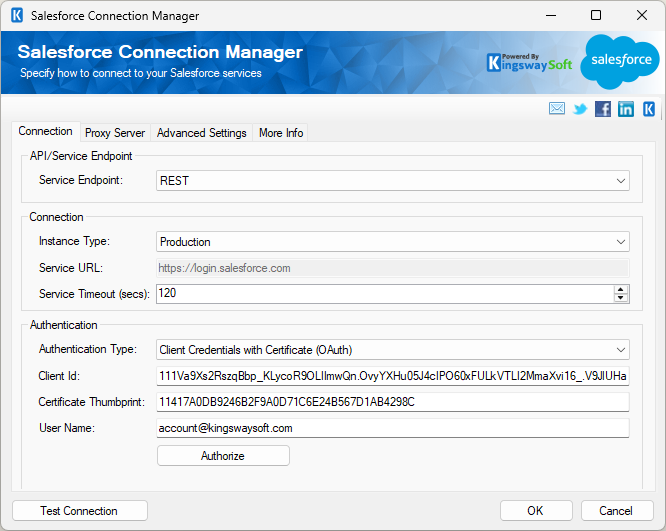Expand the Service Endpoint dropdown
Screen dimensions: 666x531
point(621,181)
